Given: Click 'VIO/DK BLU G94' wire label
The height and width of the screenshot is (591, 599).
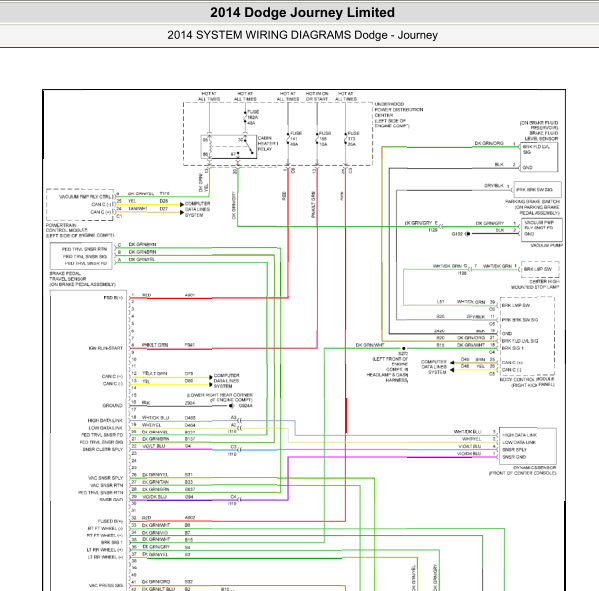Looking at the screenshot, I should [x=167, y=497].
